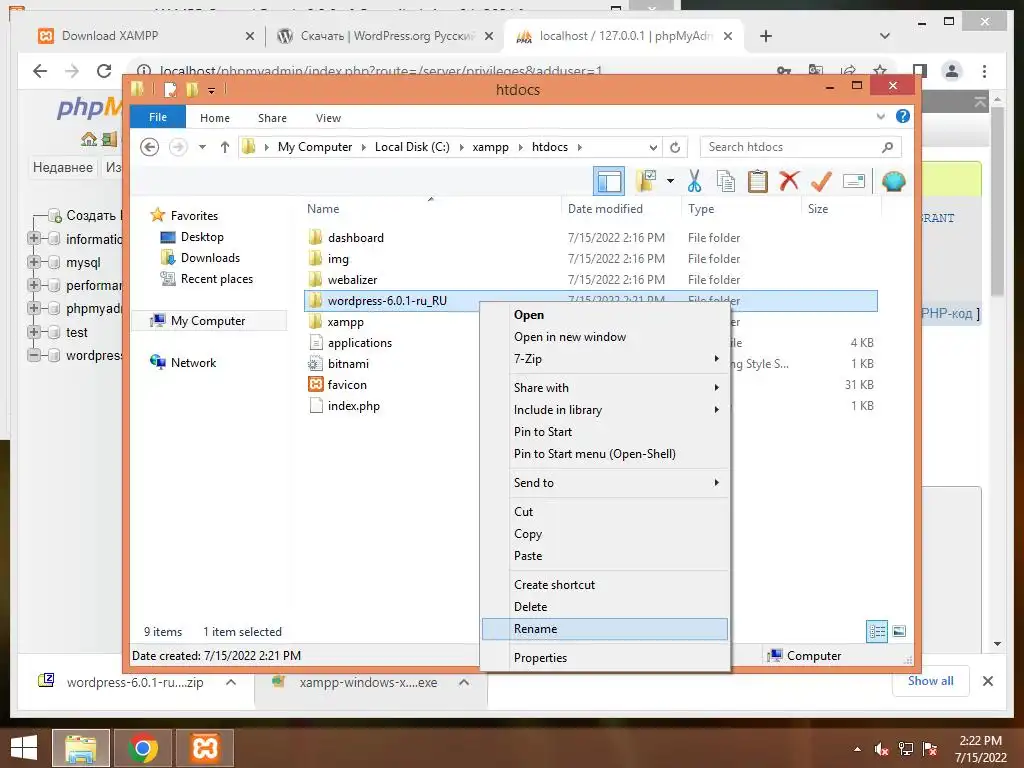
Task: Open the Home ribbon tab
Action: tap(215, 118)
